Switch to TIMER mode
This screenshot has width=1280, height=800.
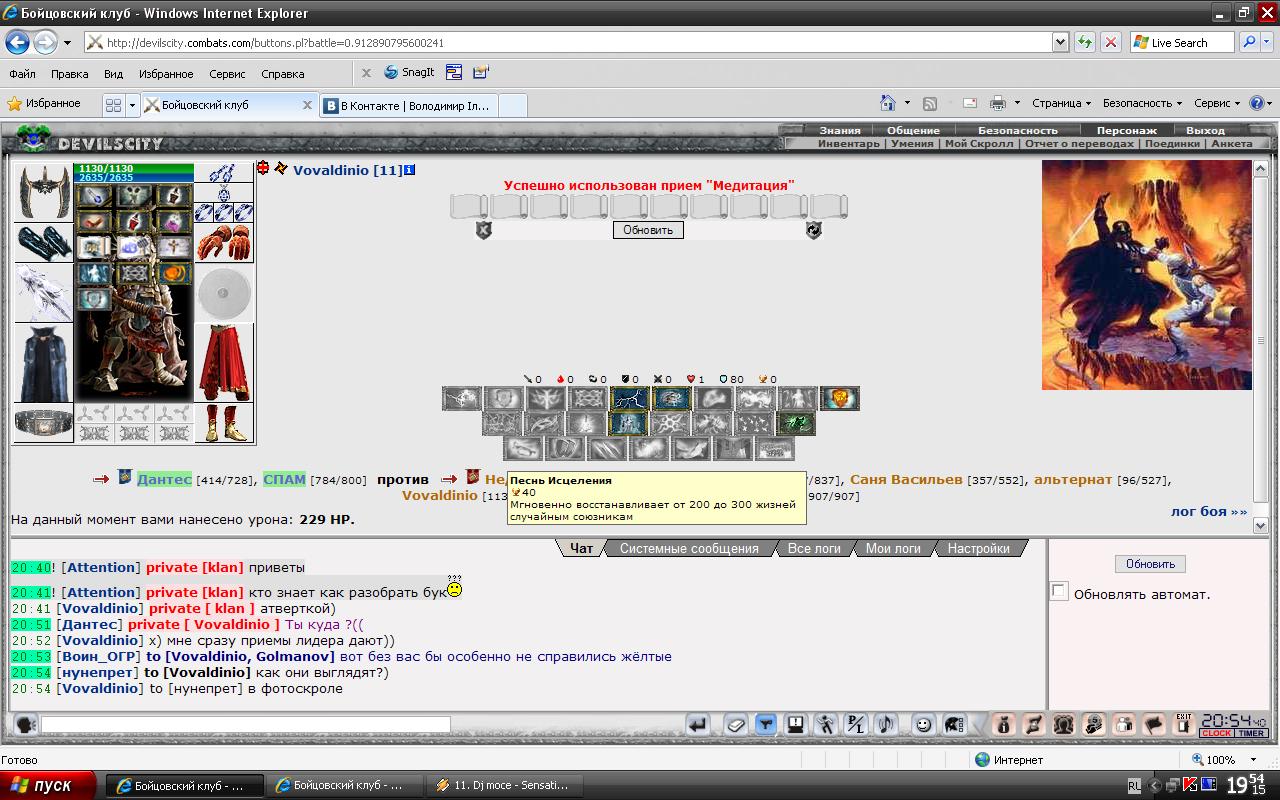pyautogui.click(x=1251, y=733)
